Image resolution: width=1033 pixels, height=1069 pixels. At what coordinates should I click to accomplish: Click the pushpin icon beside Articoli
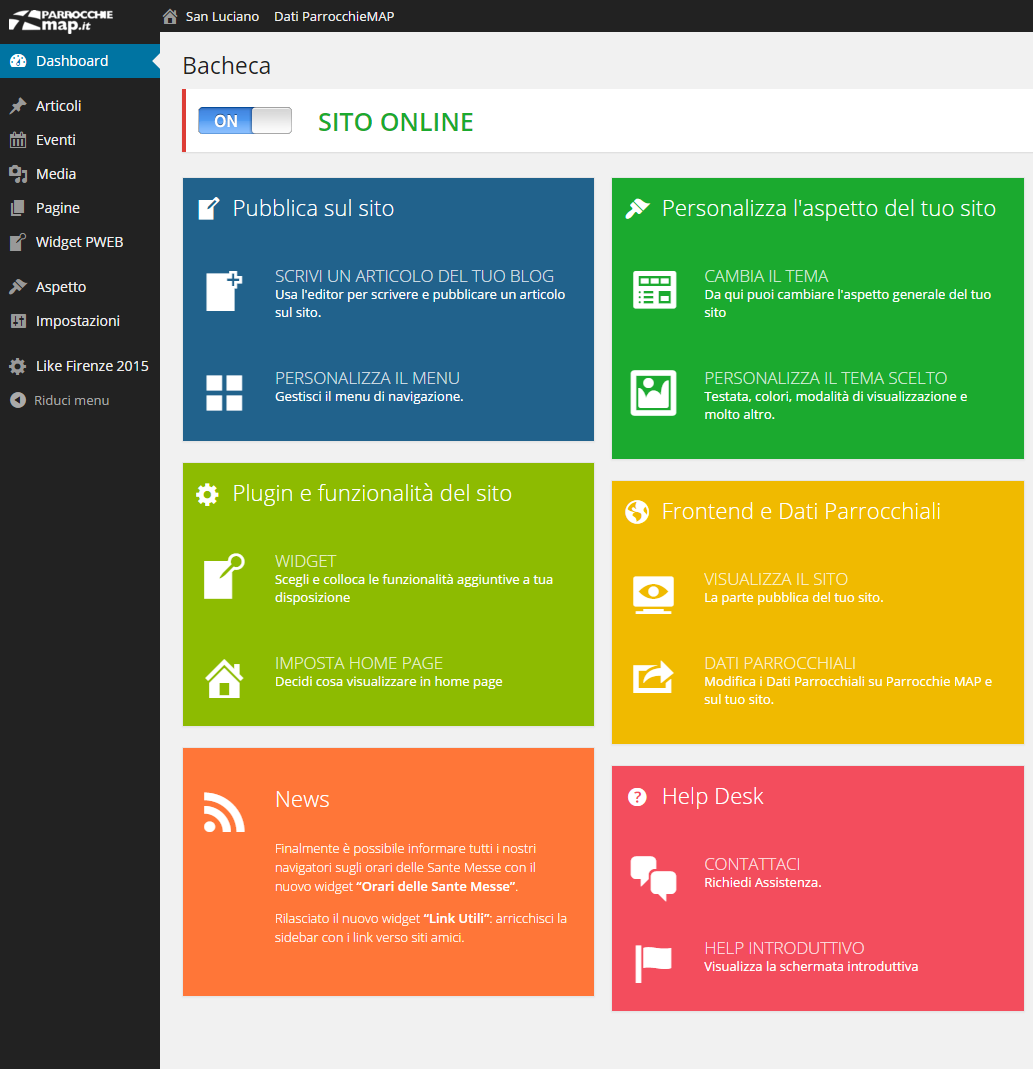(18, 106)
